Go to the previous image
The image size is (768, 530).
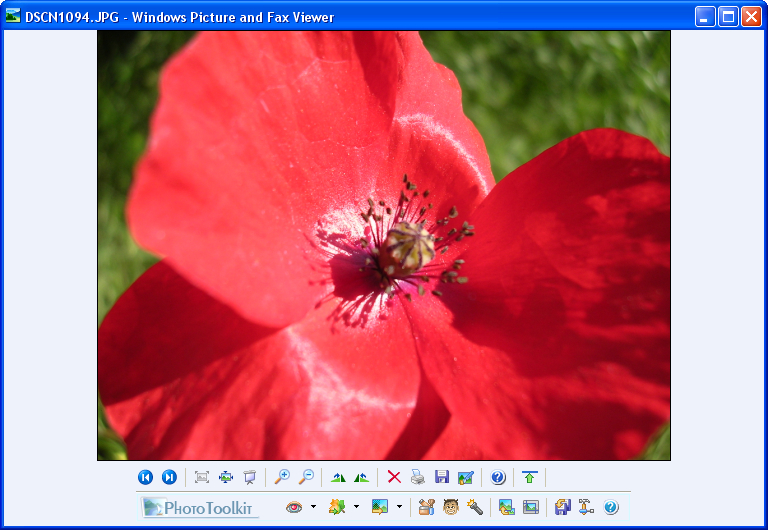click(145, 478)
